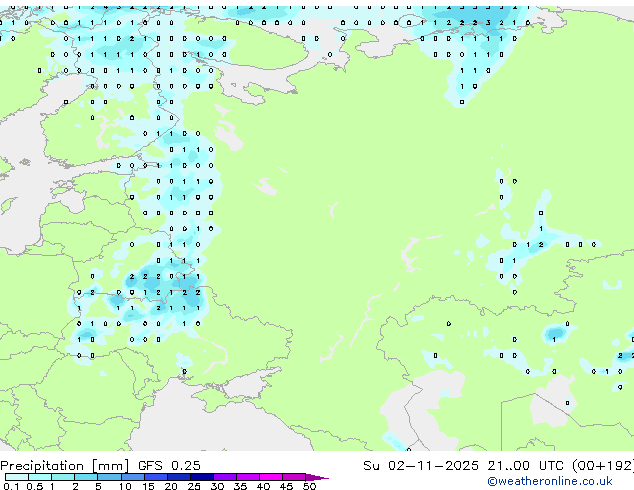This screenshot has height=490, width=634.
Task: Click the '20' legend scale label
Action: (x=171, y=486)
